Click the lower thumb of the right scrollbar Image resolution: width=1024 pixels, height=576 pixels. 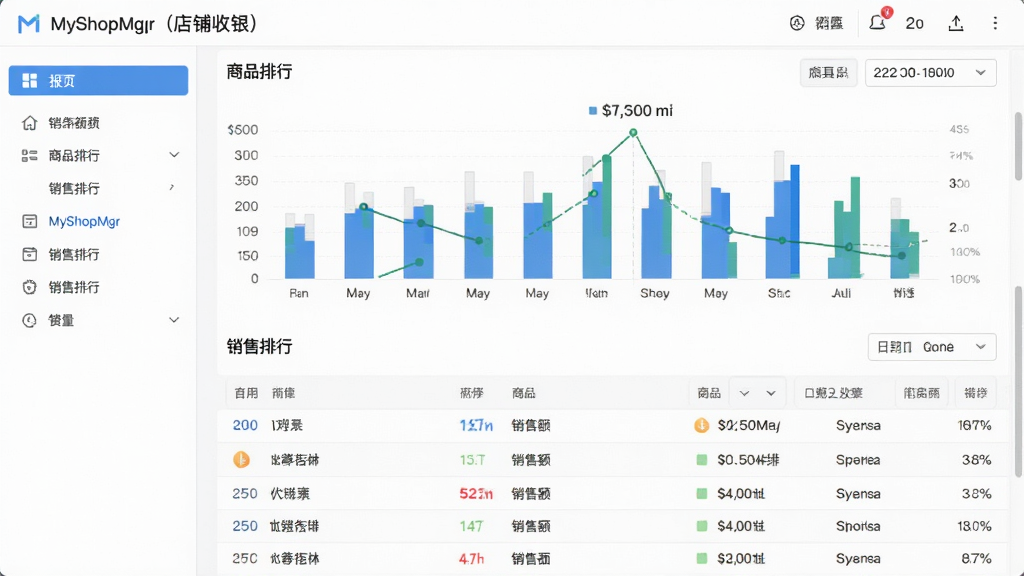(x=1018, y=381)
